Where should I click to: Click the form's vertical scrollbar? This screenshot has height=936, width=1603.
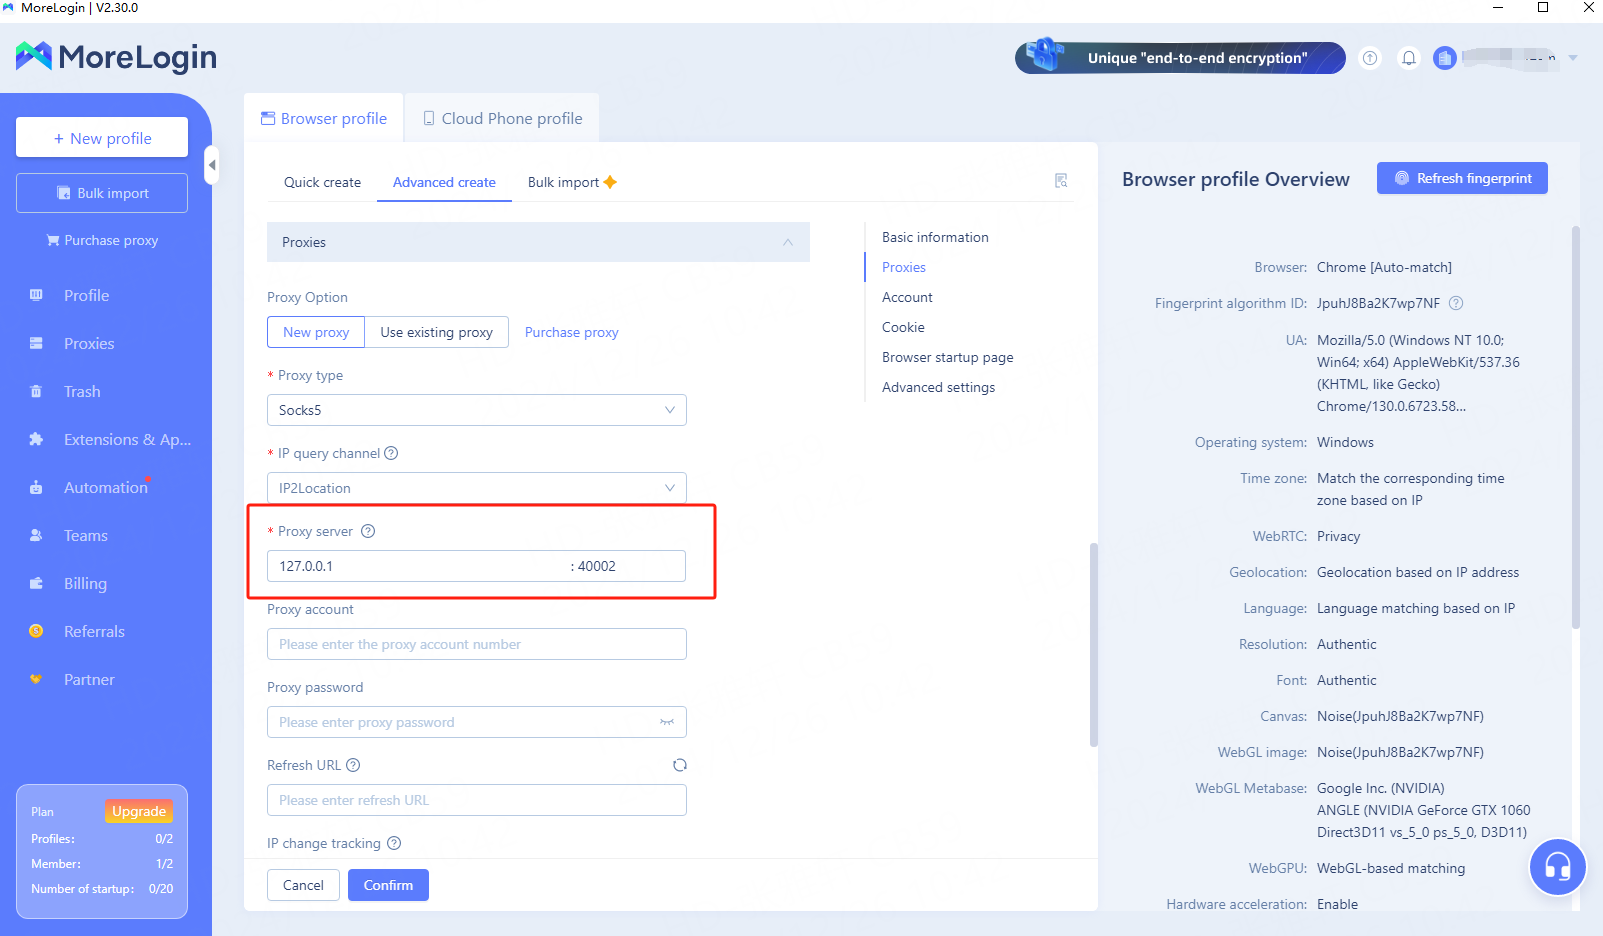(1093, 644)
